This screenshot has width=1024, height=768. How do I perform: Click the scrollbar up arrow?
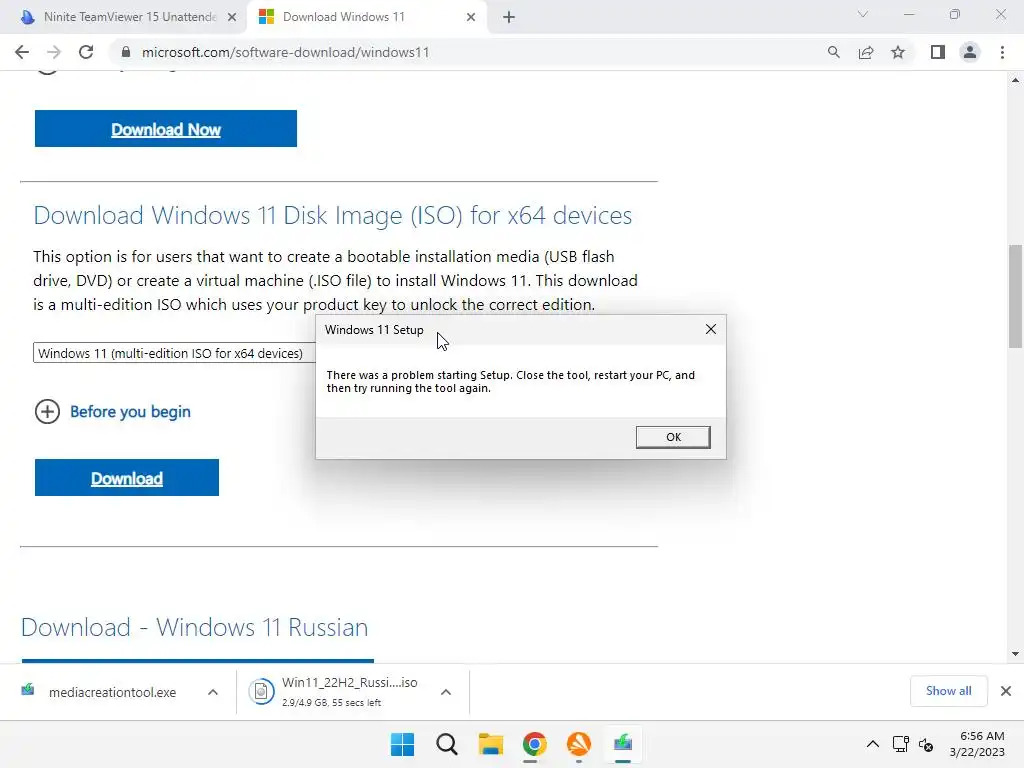pyautogui.click(x=1015, y=80)
